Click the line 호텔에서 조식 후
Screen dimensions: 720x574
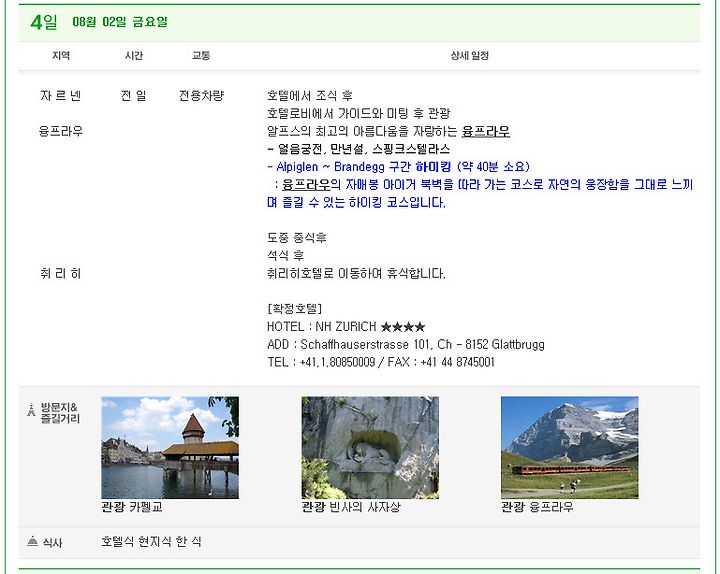(x=310, y=96)
